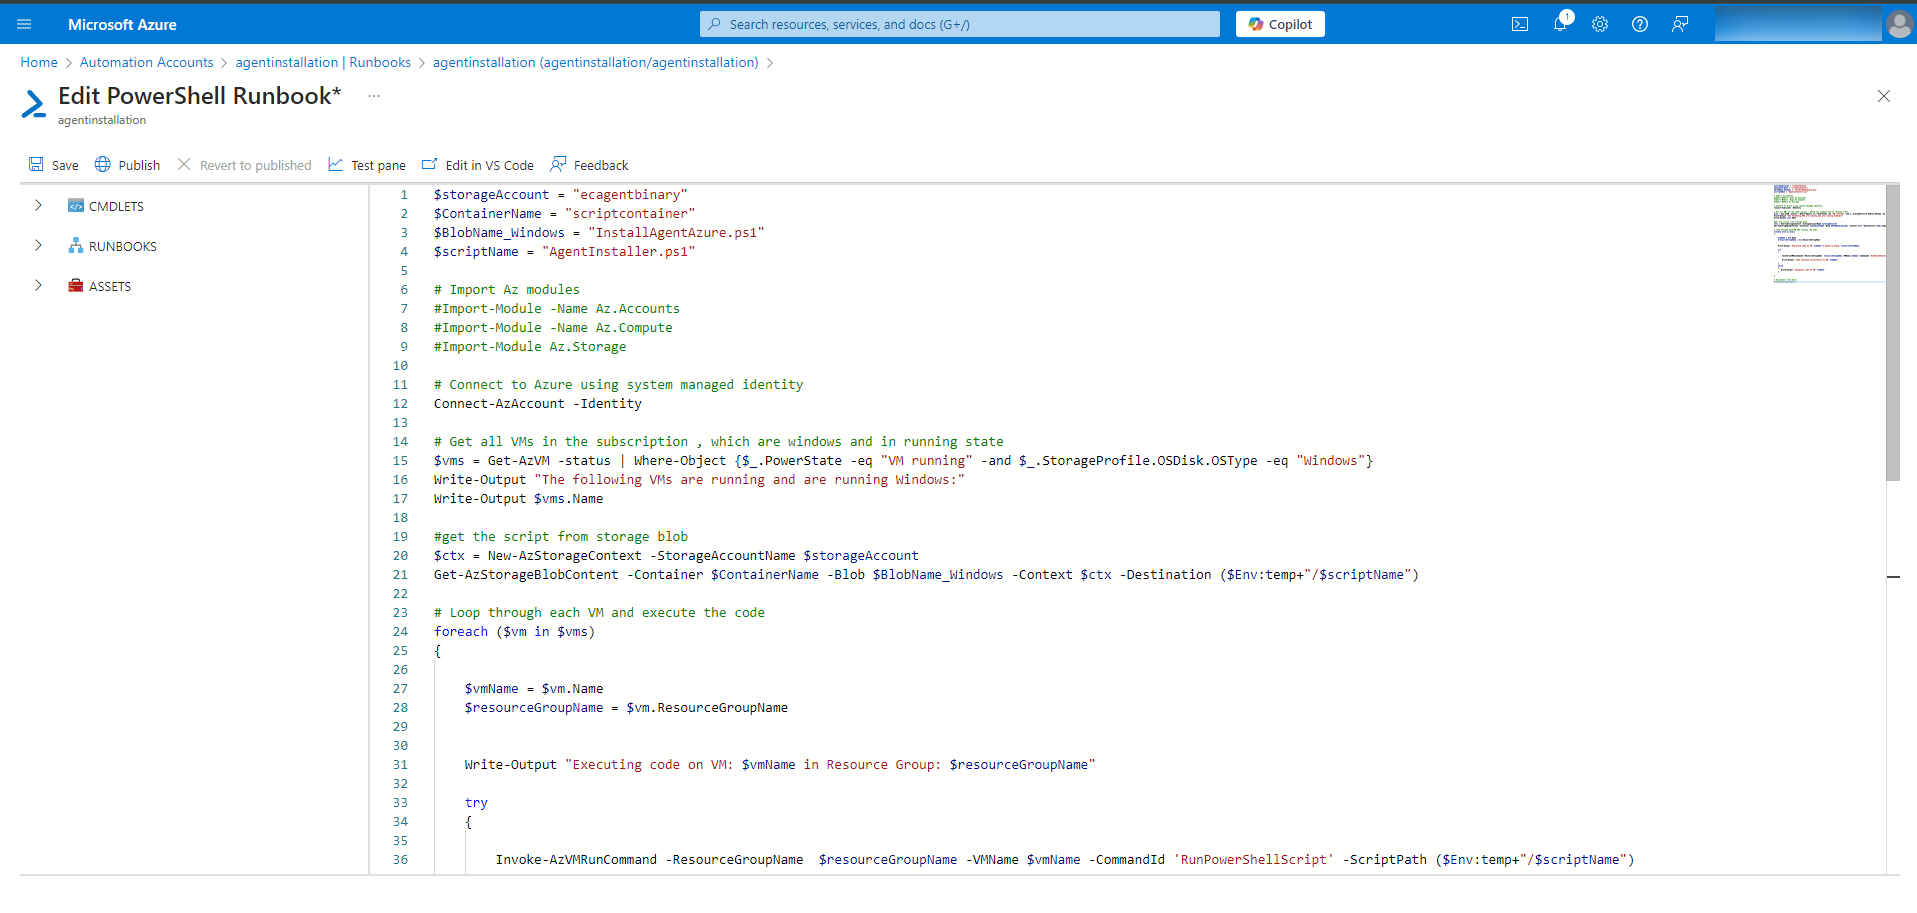This screenshot has height=913, width=1917.
Task: Open the Azure portal hamburger menu
Action: pyautogui.click(x=24, y=24)
